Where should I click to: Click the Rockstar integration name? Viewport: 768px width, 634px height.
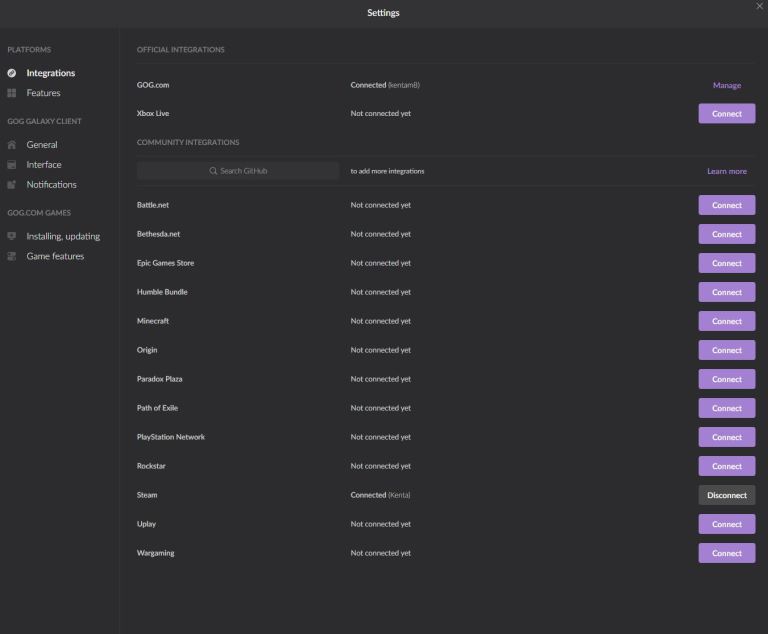(151, 465)
